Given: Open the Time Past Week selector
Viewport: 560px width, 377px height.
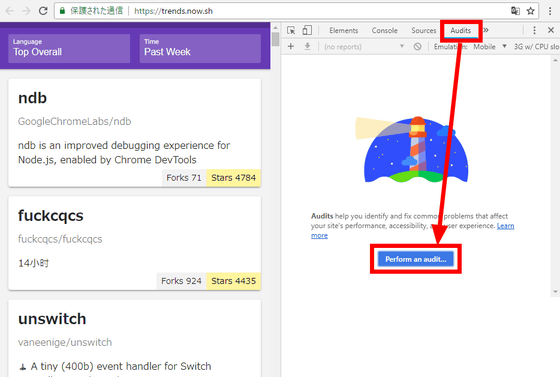Looking at the screenshot, I should coord(200,48).
